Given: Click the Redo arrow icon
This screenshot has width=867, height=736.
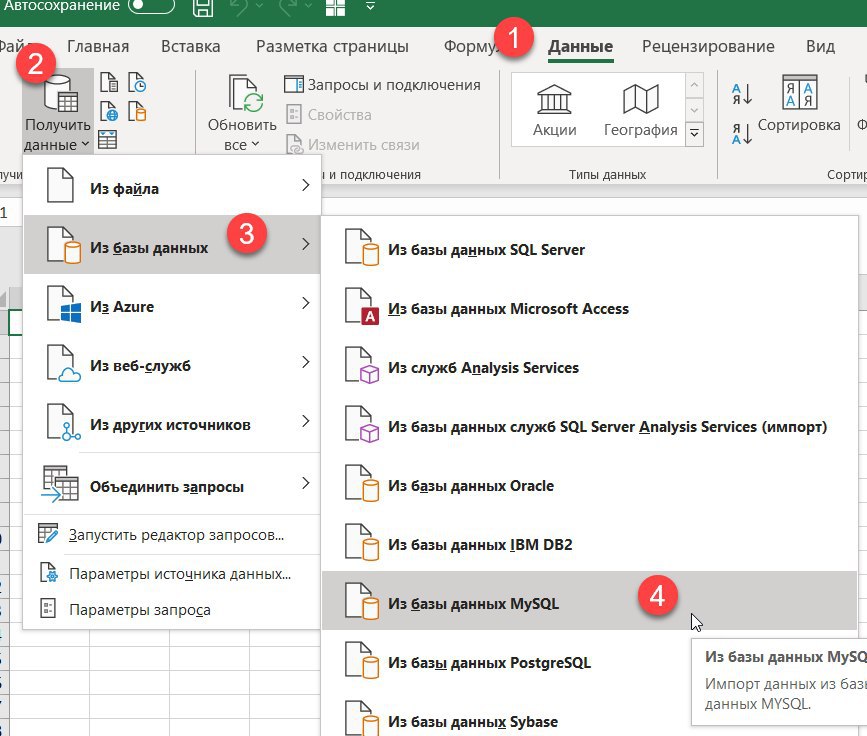Looking at the screenshot, I should coord(289,6).
